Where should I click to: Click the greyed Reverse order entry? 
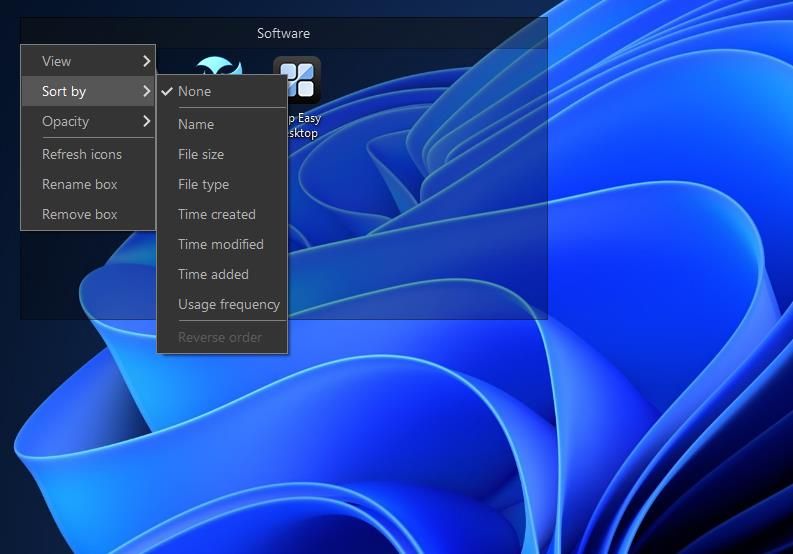pos(223,337)
